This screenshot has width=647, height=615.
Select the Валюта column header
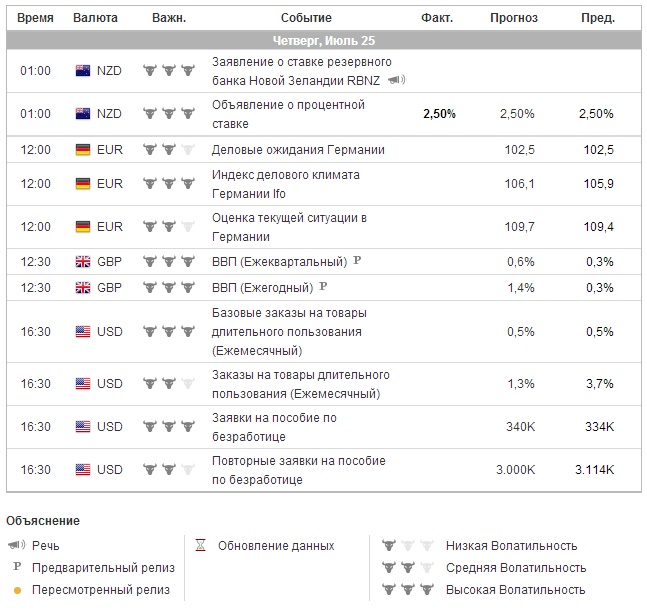click(96, 18)
